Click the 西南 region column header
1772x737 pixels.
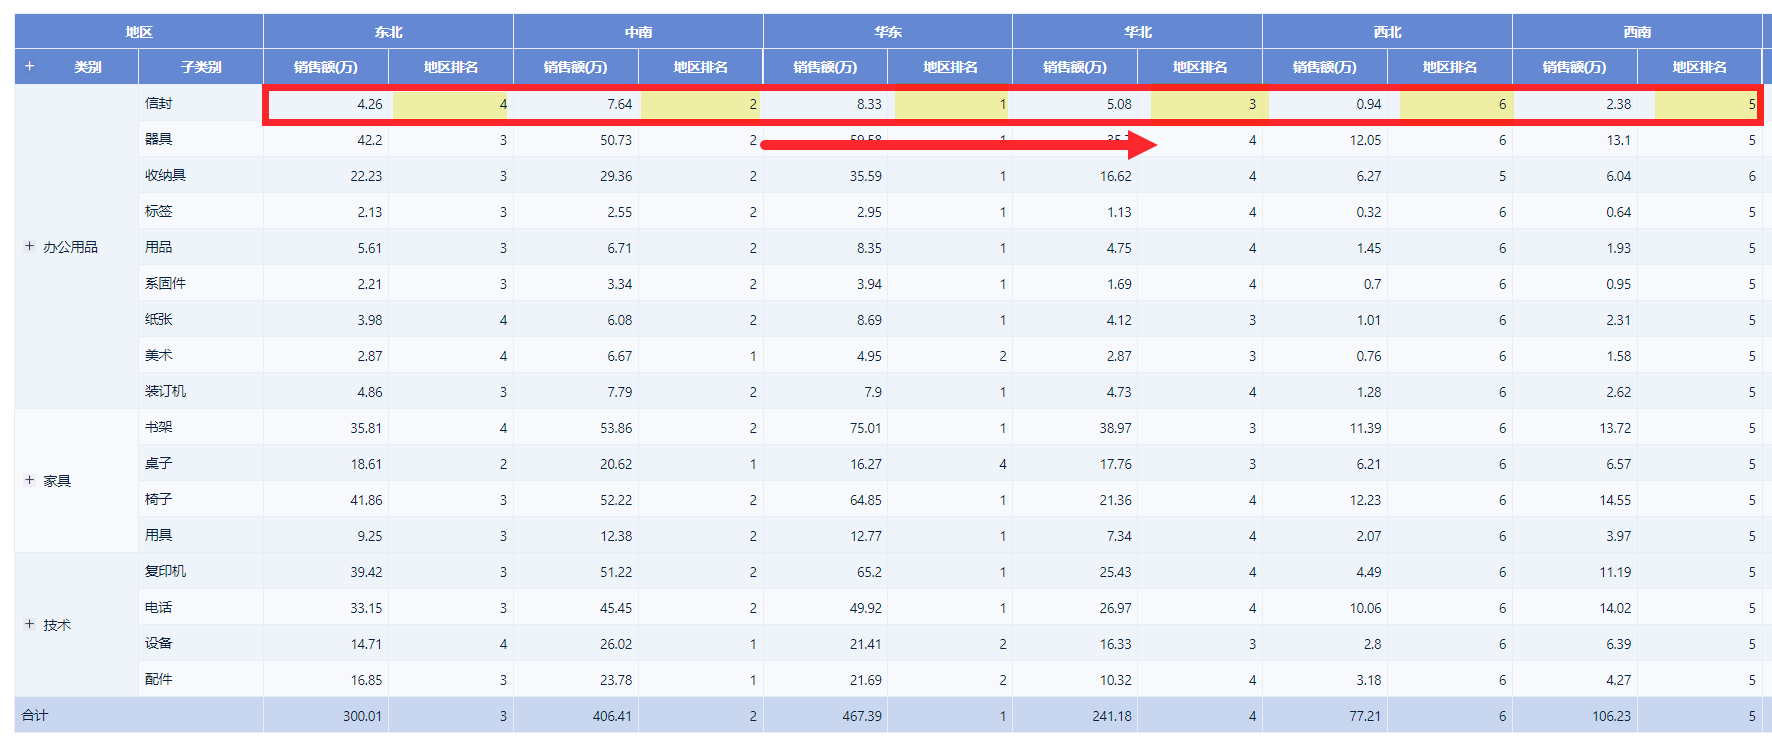1637,32
